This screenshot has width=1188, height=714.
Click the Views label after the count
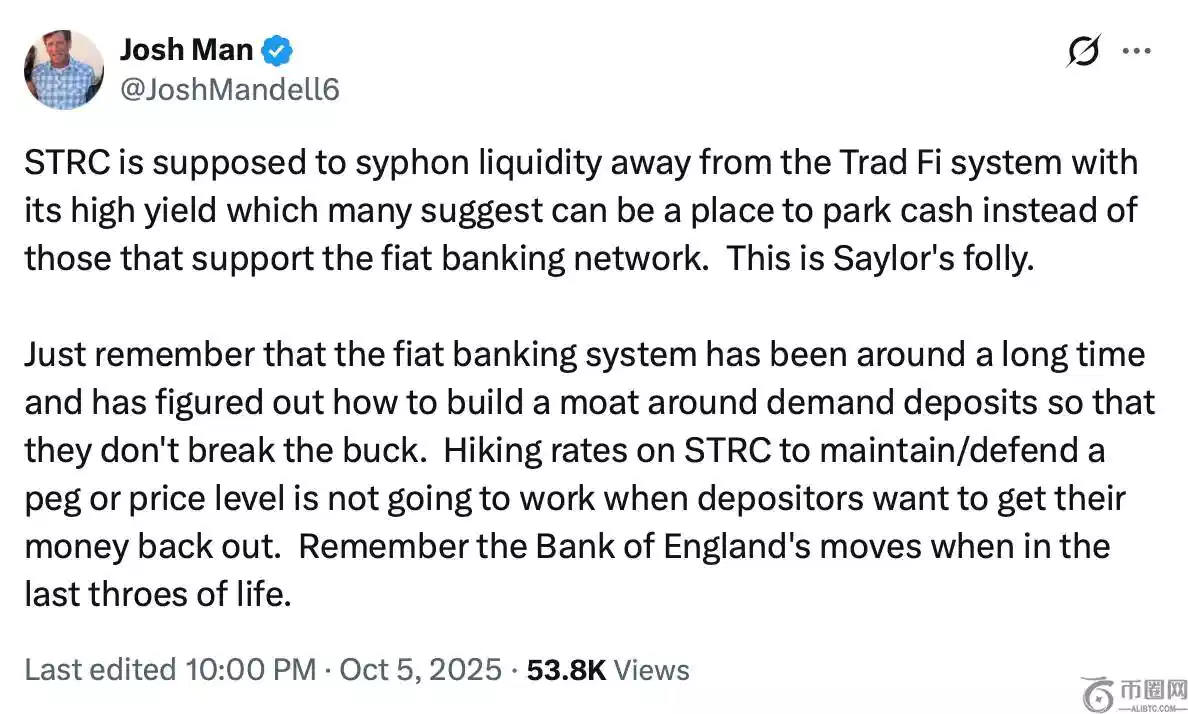[651, 670]
